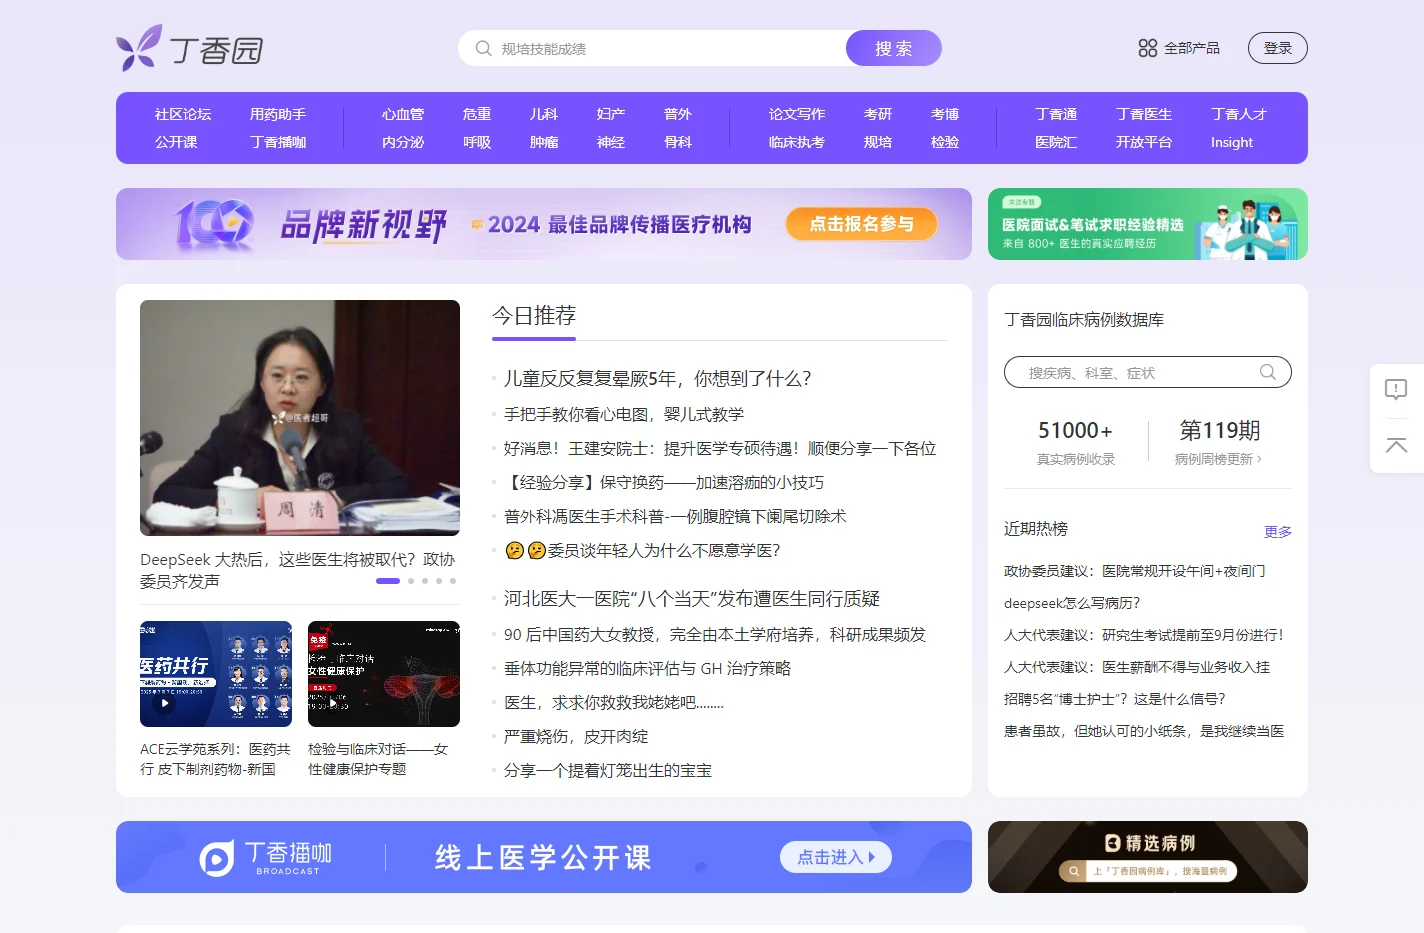Open 医院汇 nav link
Viewport: 1424px width, 933px height.
coord(1056,142)
